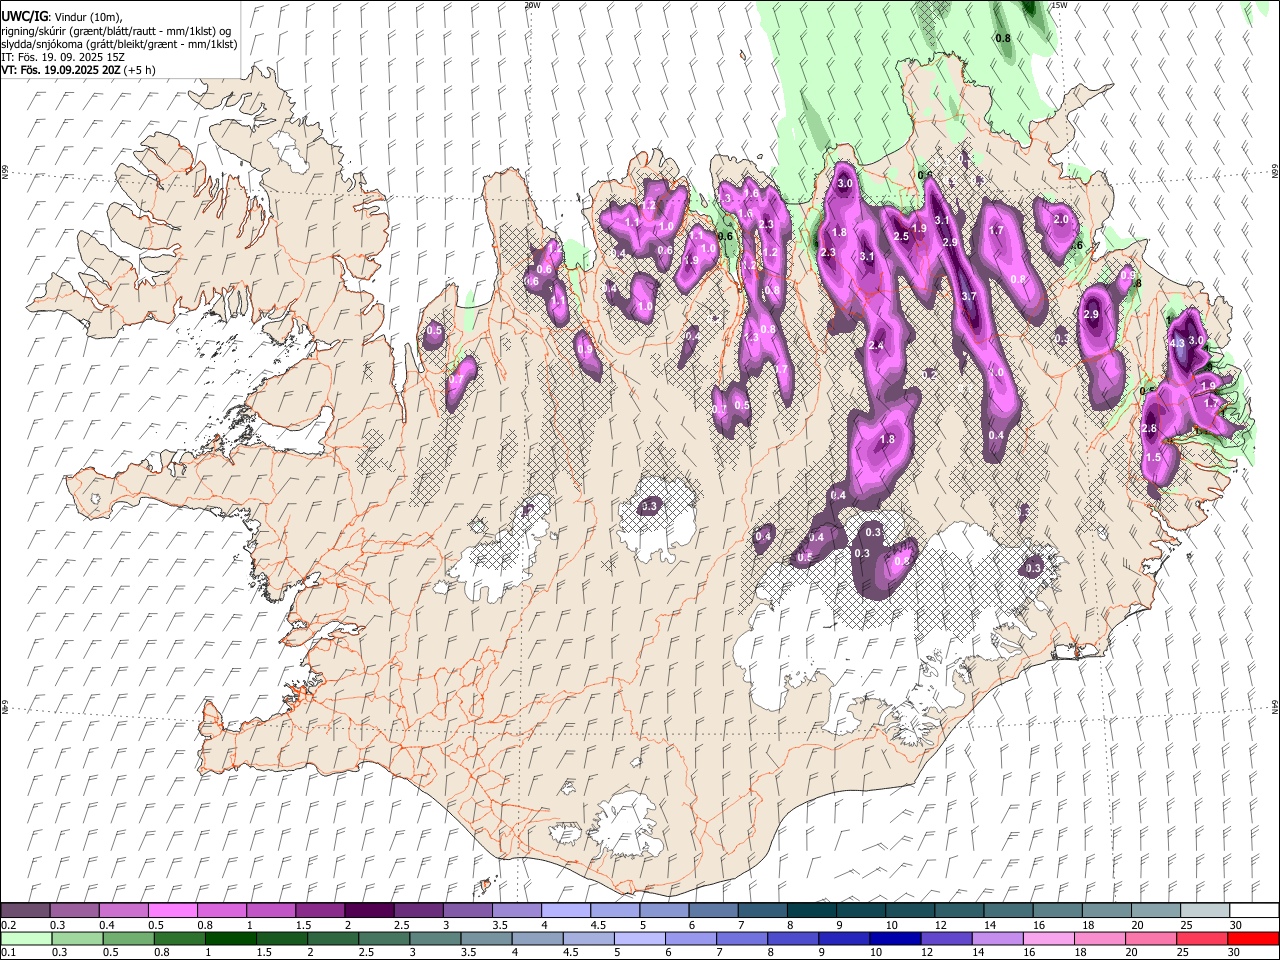The height and width of the screenshot is (960, 1280).
Task: Click the '0.2' label on the snow legend row
Action: point(9,925)
